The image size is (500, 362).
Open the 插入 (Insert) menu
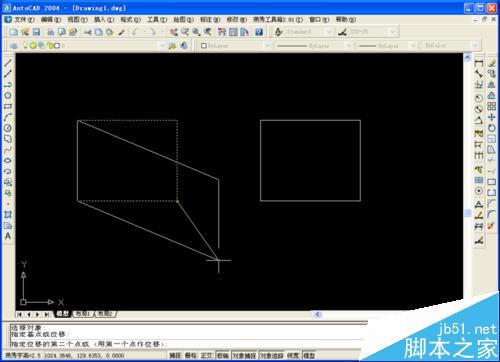[104, 20]
